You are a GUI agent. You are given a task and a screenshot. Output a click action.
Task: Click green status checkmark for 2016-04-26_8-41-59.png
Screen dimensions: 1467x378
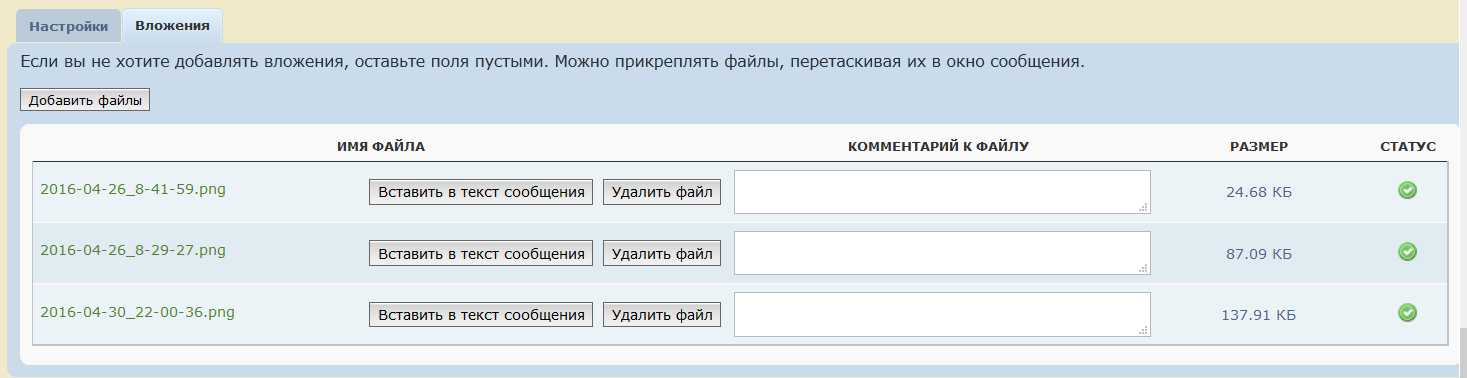tap(1407, 190)
